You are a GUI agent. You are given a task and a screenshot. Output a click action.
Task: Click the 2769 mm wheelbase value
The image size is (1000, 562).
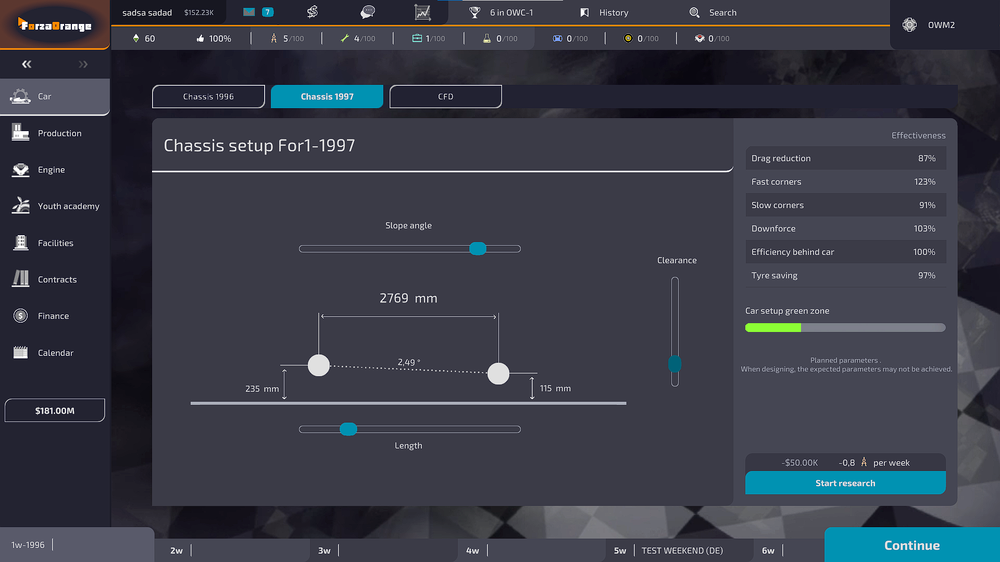408,298
